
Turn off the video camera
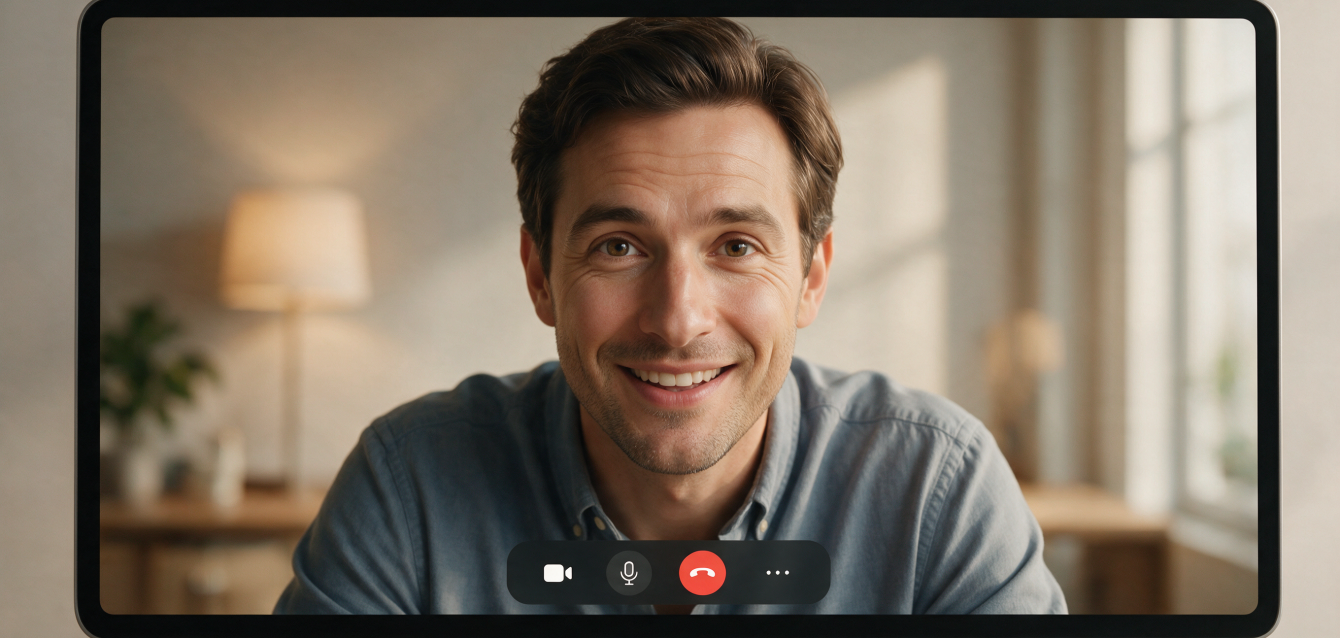coord(557,573)
